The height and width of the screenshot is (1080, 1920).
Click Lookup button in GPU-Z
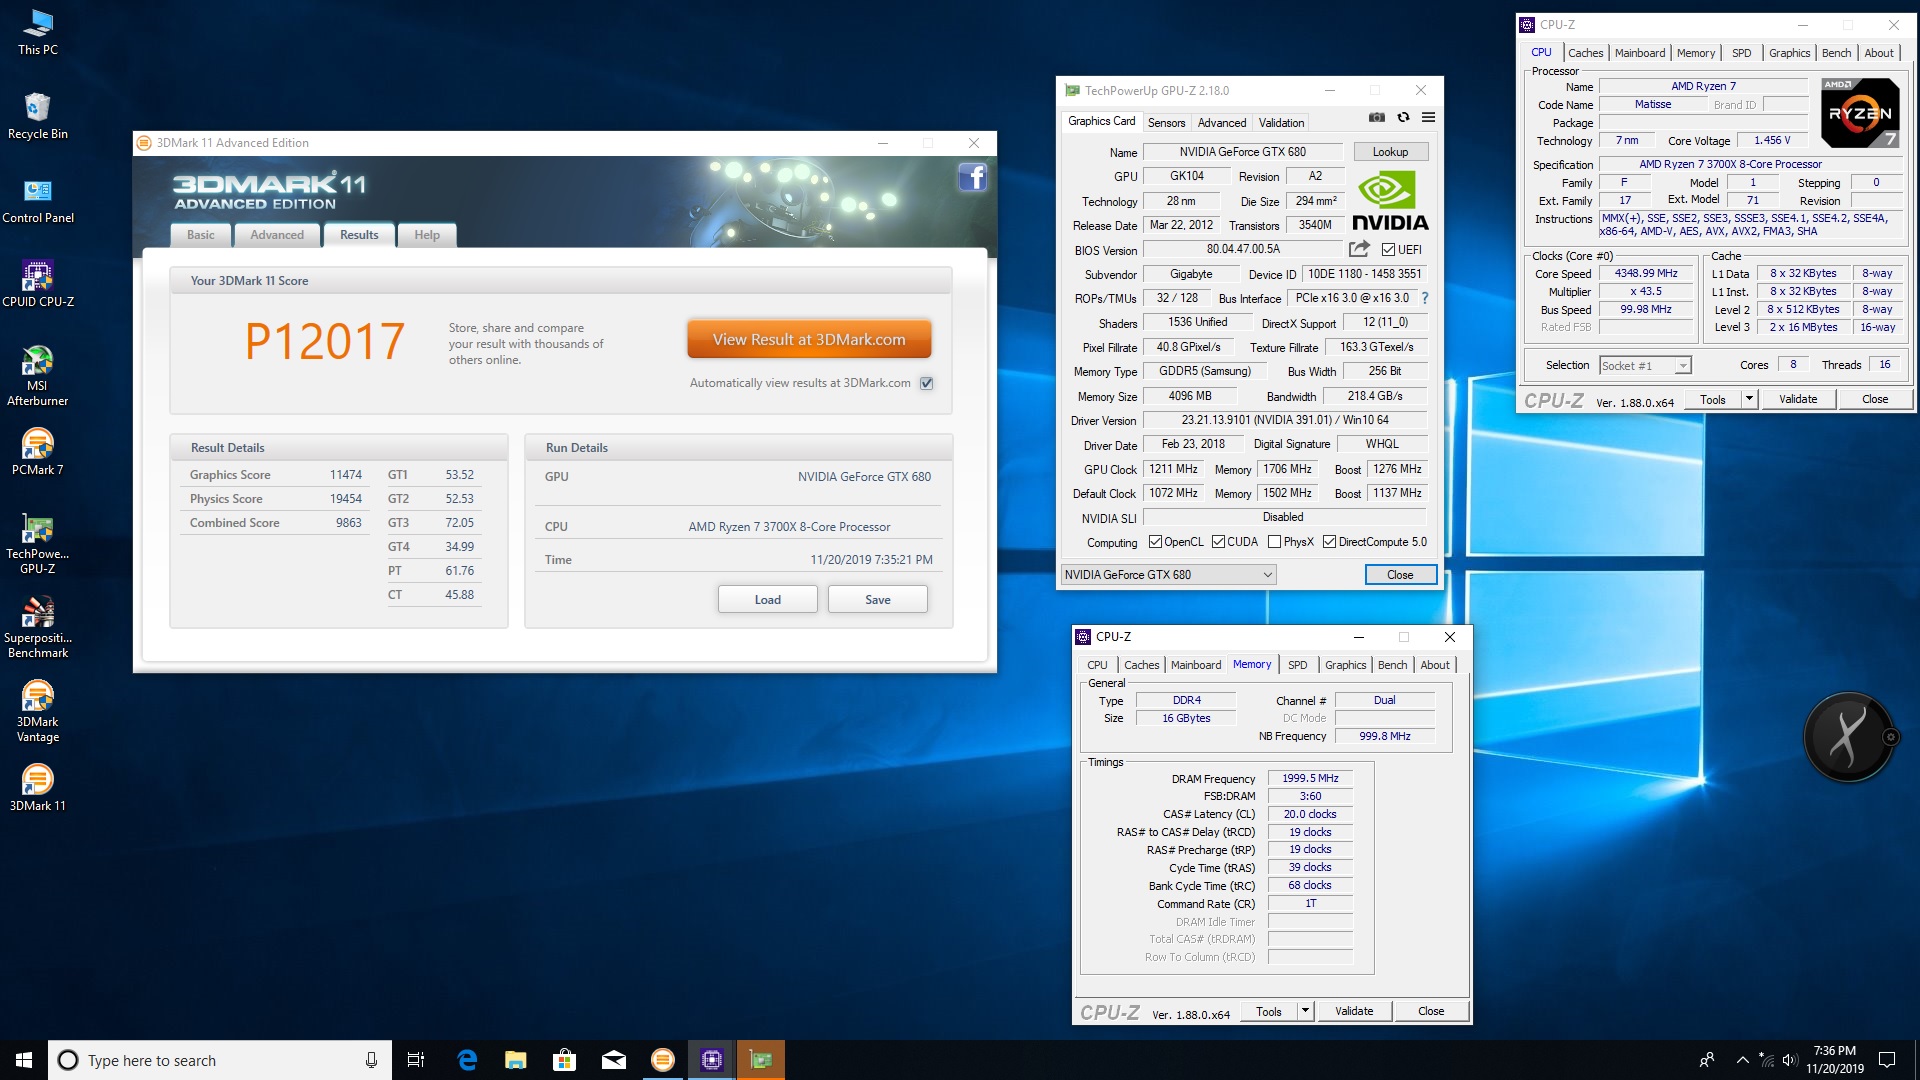[1390, 152]
